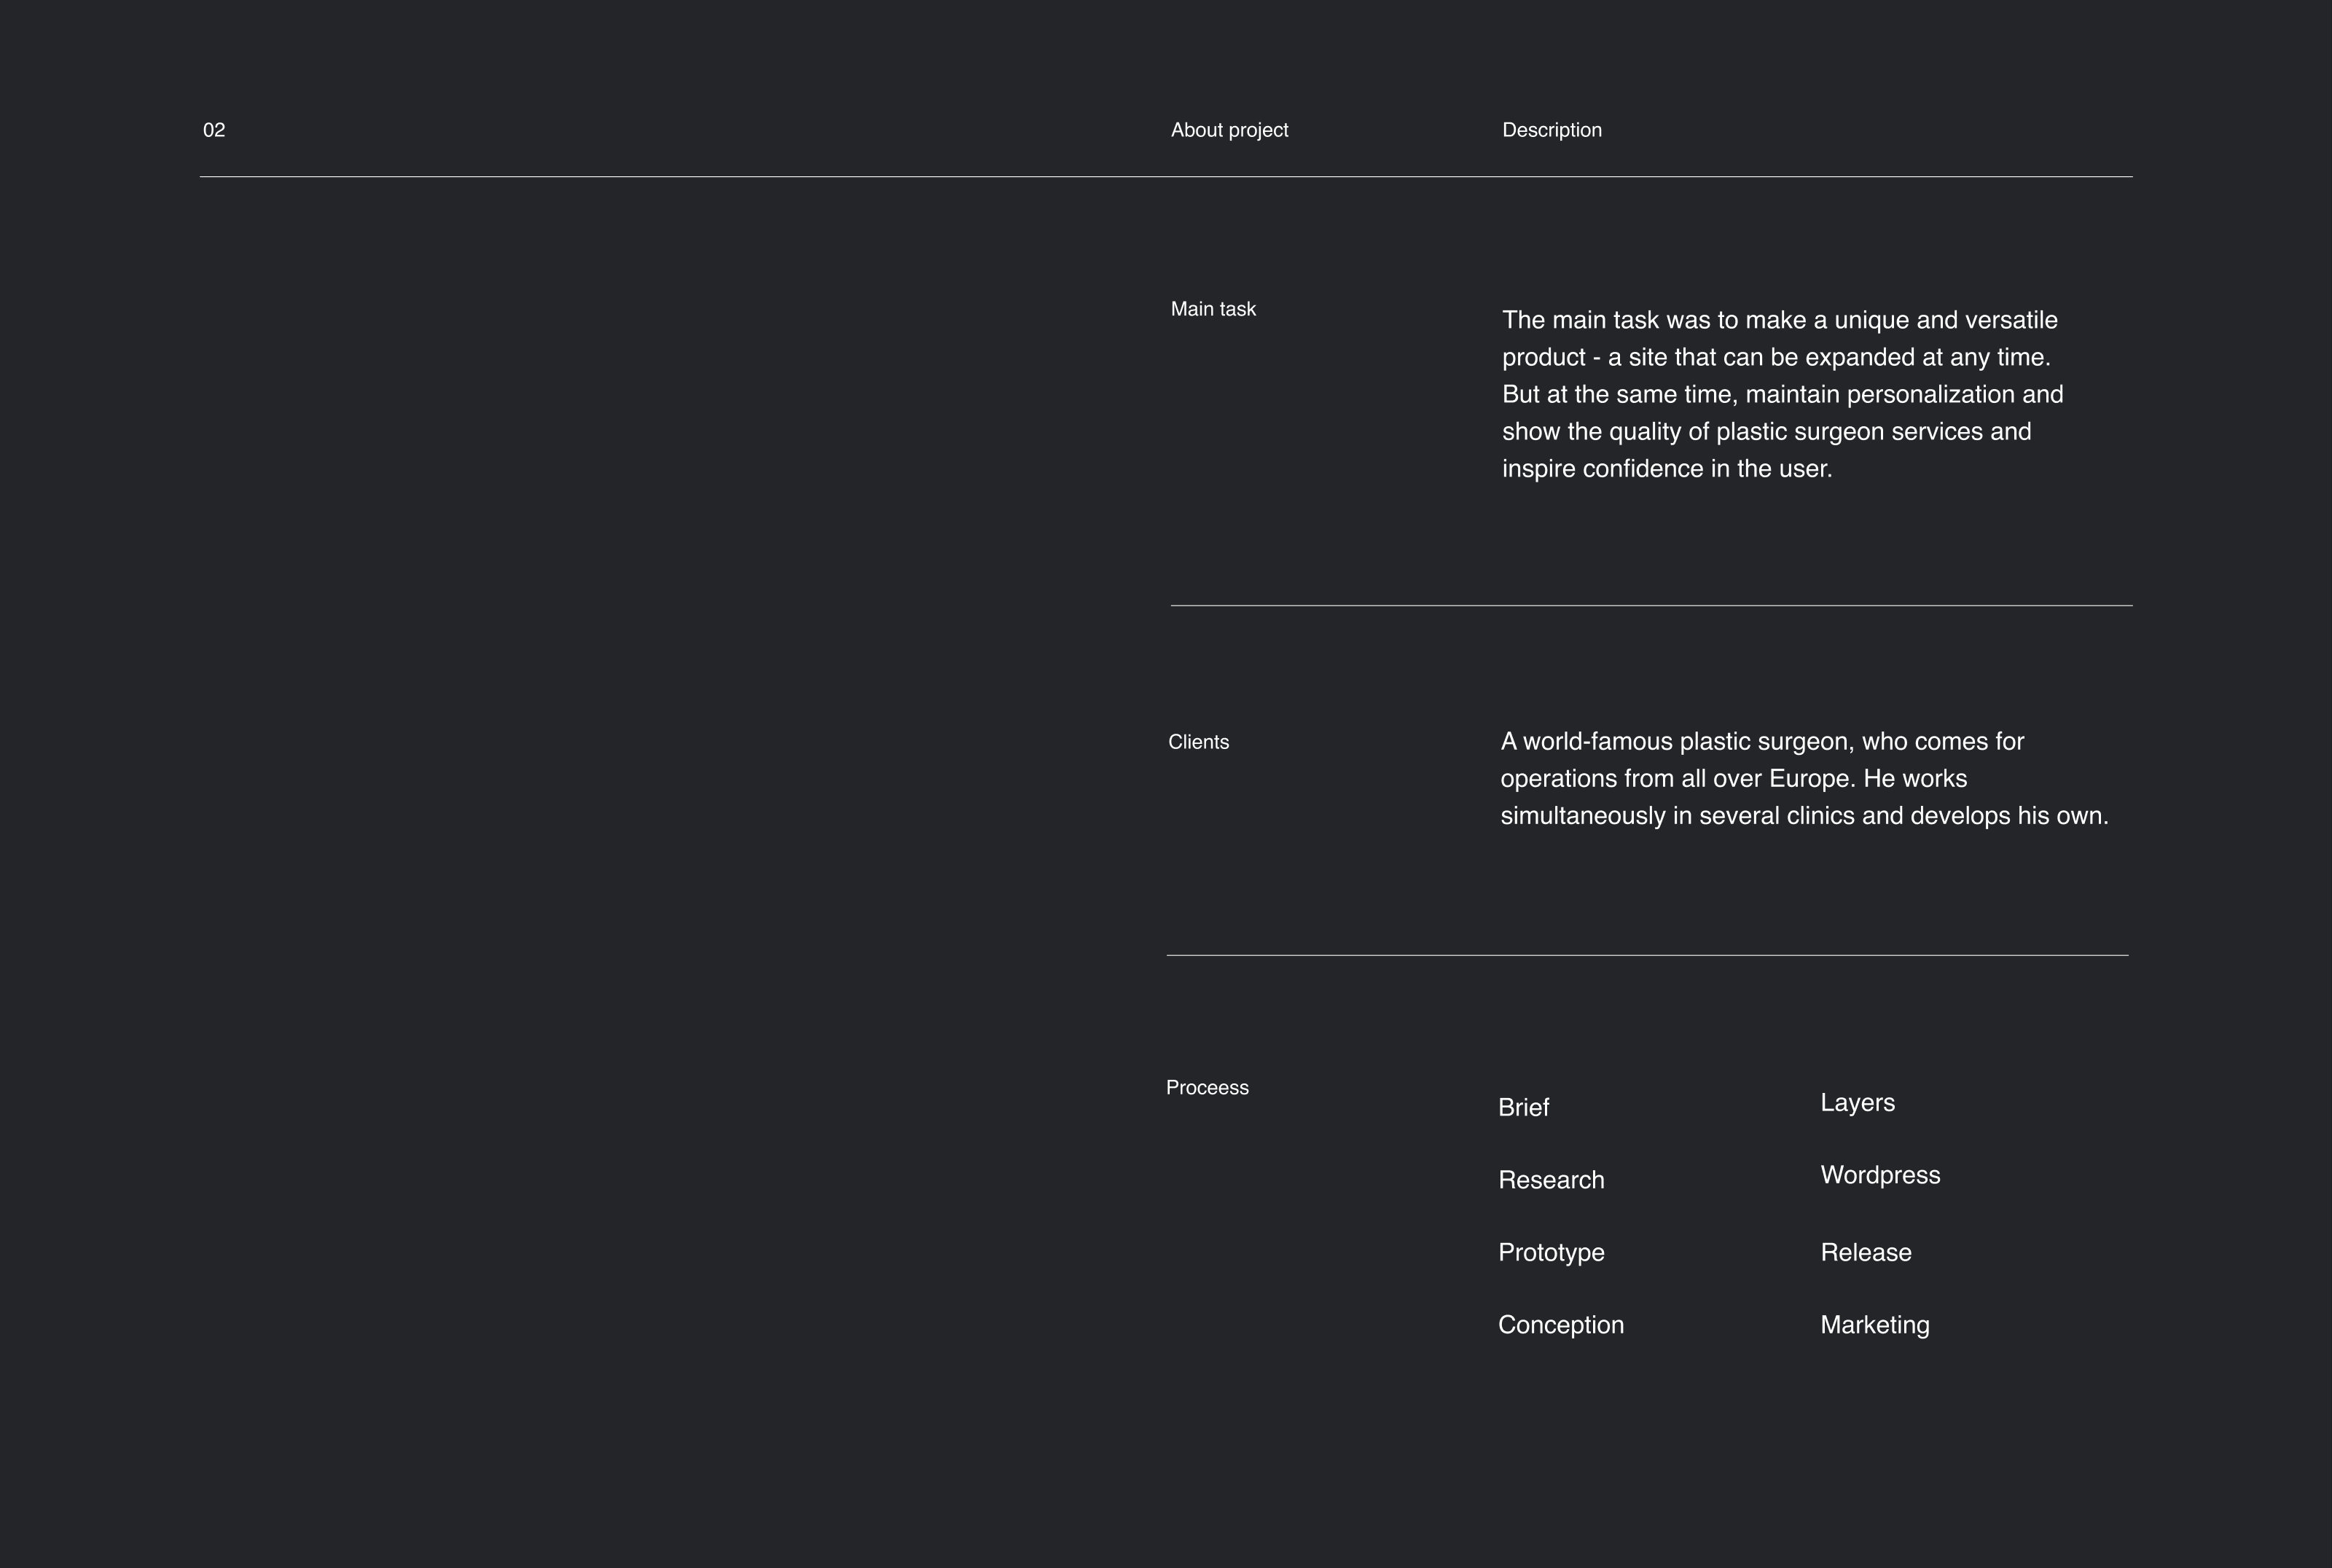Click the divider line below Clients section
The height and width of the screenshot is (1568, 2332).
[x=1646, y=955]
